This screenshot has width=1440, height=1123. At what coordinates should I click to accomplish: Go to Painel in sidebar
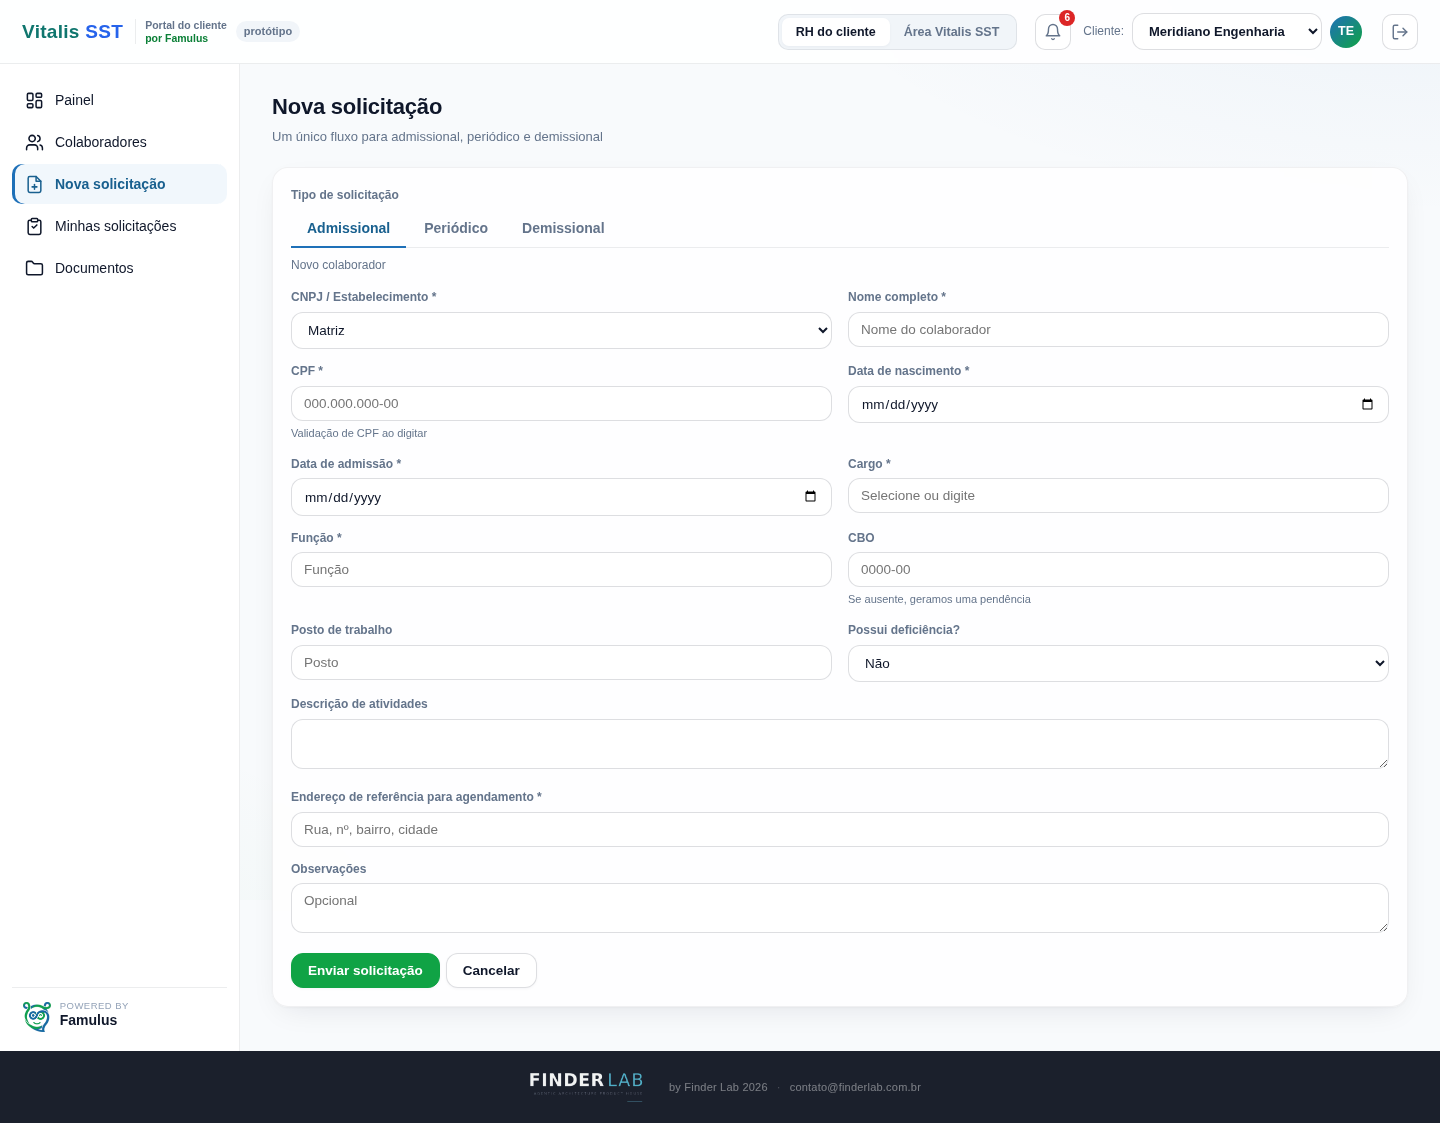(x=120, y=100)
